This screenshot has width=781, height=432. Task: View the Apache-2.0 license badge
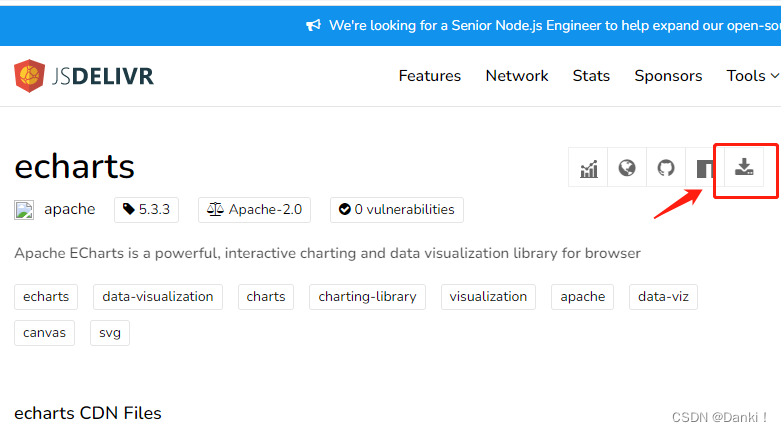click(255, 210)
